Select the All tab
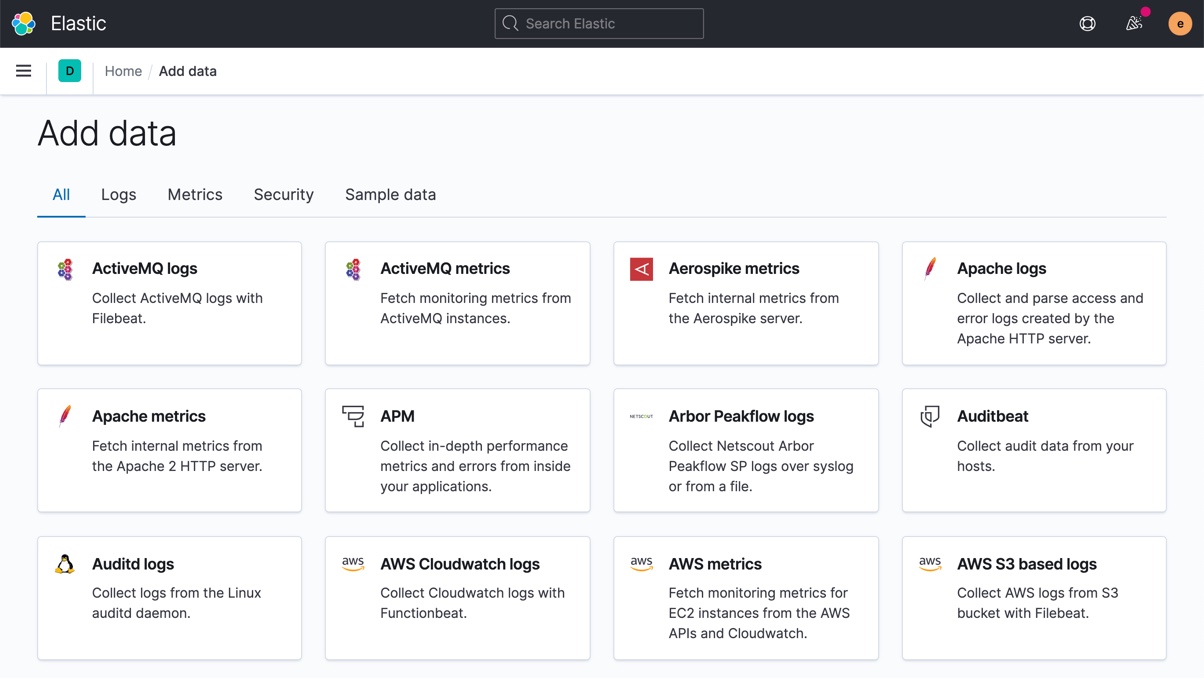 (x=61, y=195)
